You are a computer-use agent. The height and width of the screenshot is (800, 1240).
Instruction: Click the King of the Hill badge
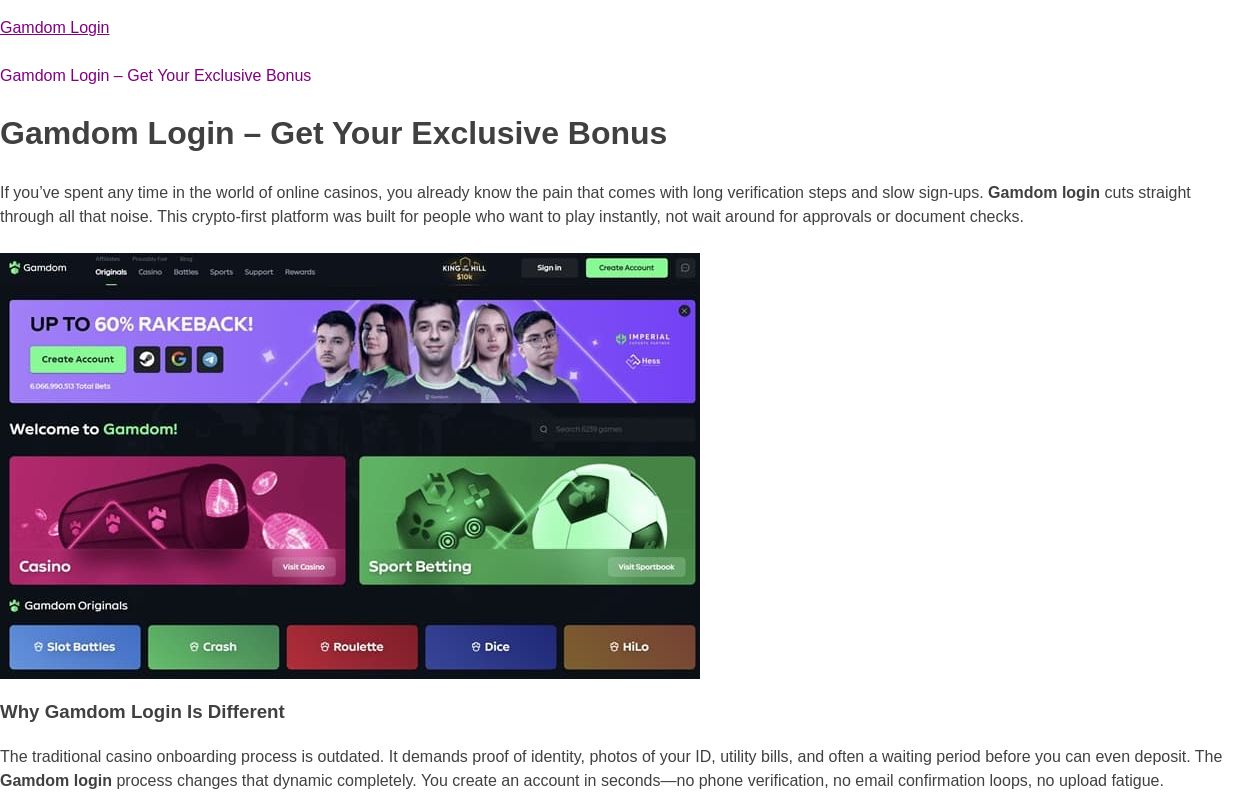tap(464, 269)
